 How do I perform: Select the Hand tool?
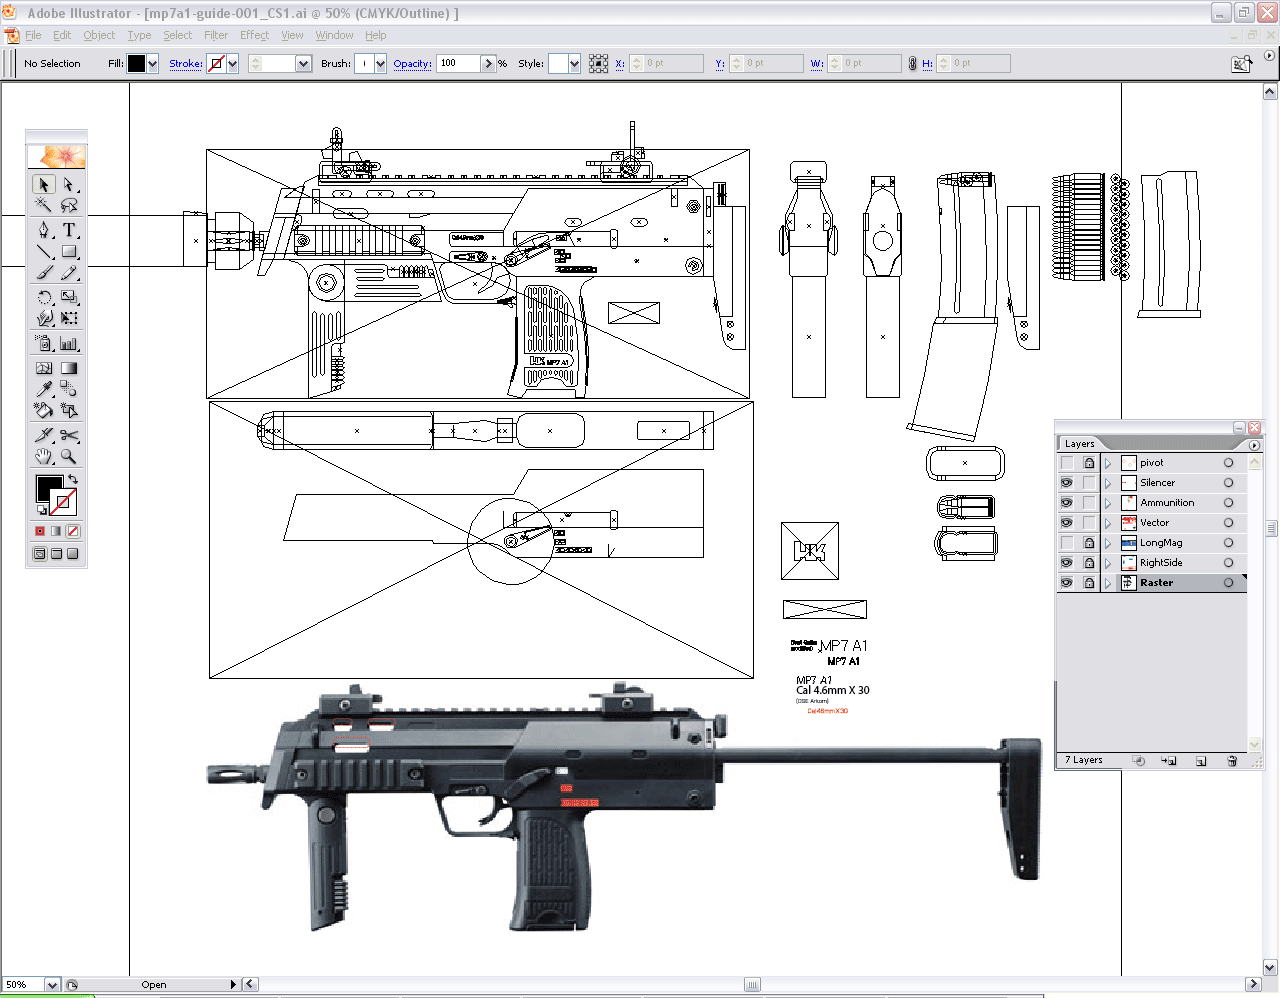(44, 456)
